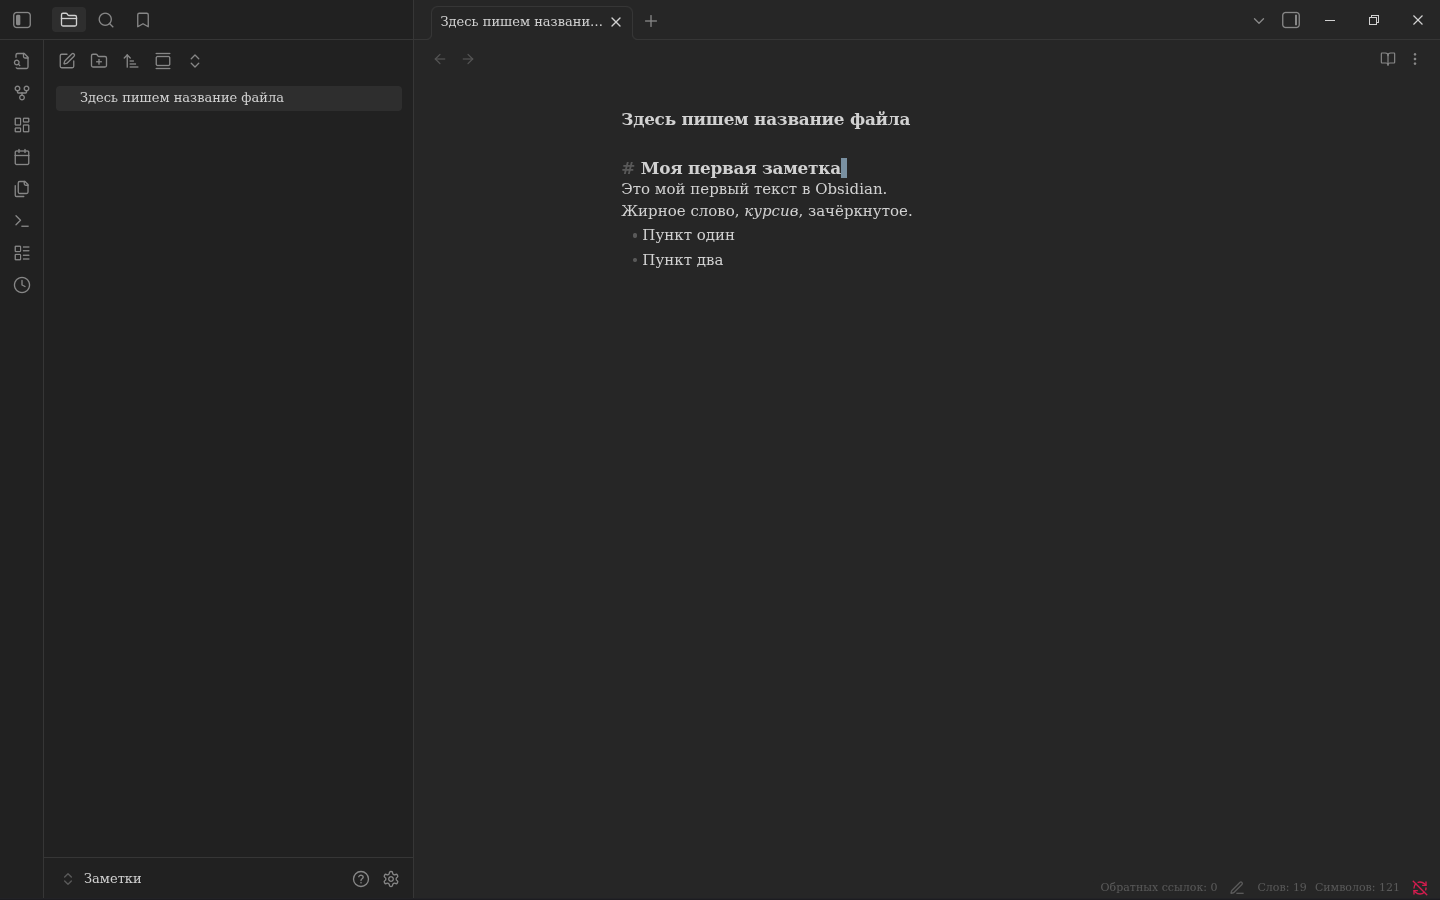This screenshot has width=1440, height=900.
Task: Click the templates icon in ribbon
Action: point(22,189)
